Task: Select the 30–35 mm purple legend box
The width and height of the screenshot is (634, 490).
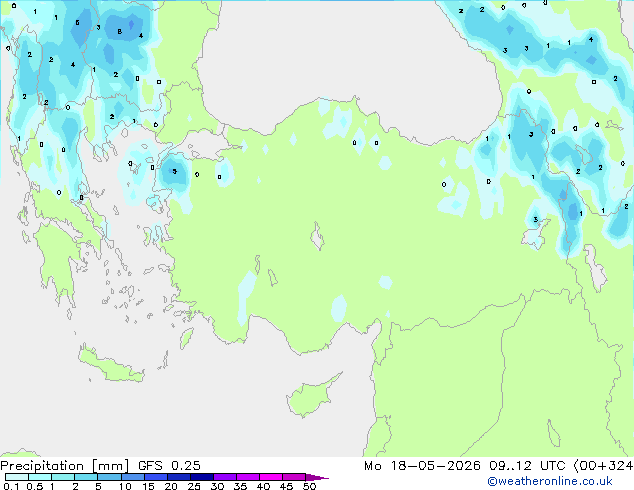Action: 224,477
